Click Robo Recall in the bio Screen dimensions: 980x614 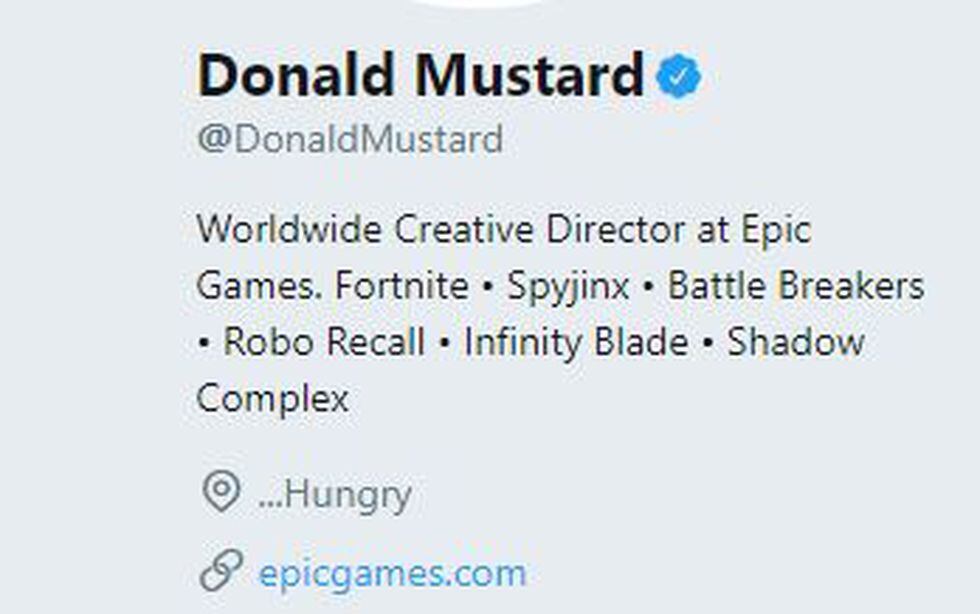point(324,343)
